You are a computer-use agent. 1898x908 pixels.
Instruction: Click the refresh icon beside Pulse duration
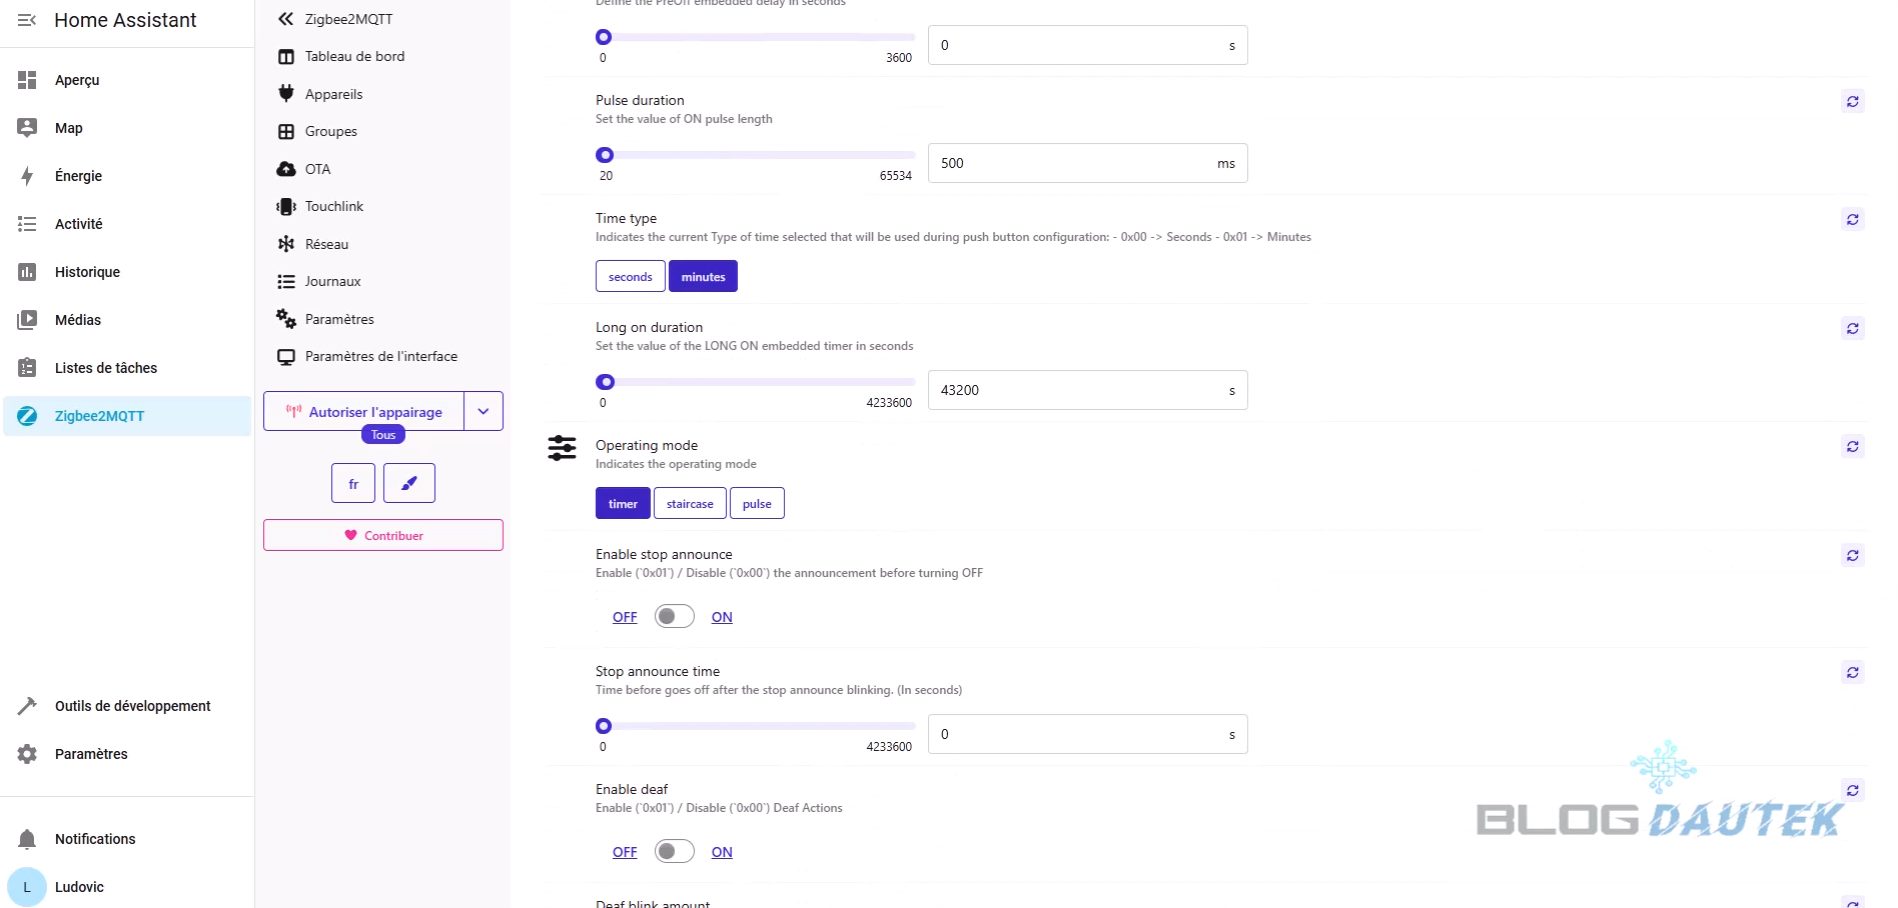pyautogui.click(x=1852, y=102)
